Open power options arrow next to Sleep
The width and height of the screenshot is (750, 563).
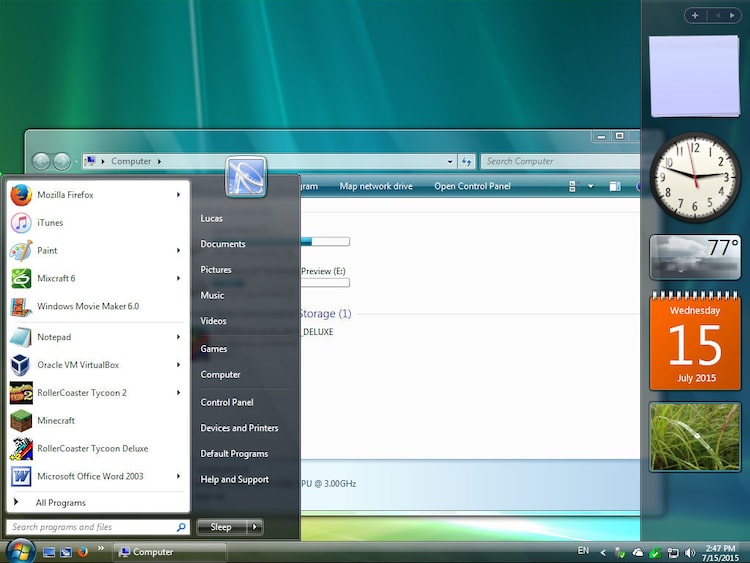(x=256, y=527)
